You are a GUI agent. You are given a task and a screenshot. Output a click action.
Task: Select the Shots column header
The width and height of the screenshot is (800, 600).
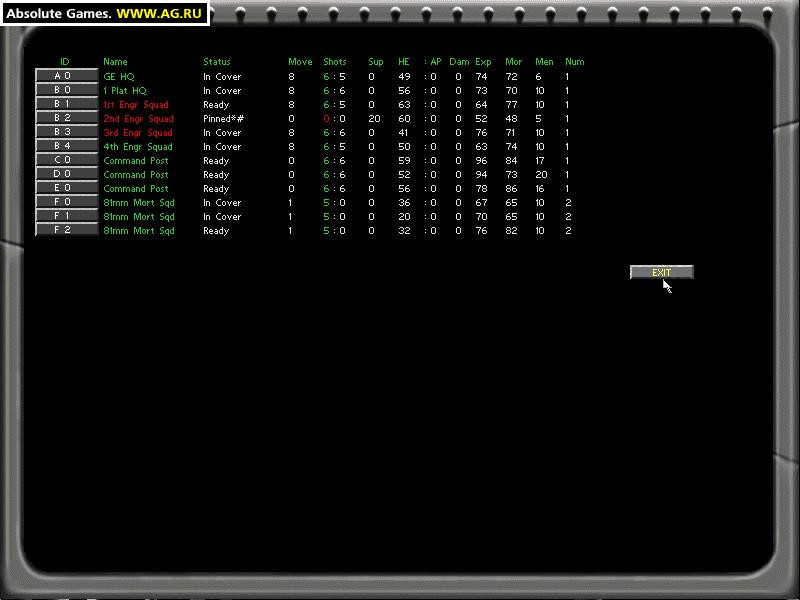[335, 62]
